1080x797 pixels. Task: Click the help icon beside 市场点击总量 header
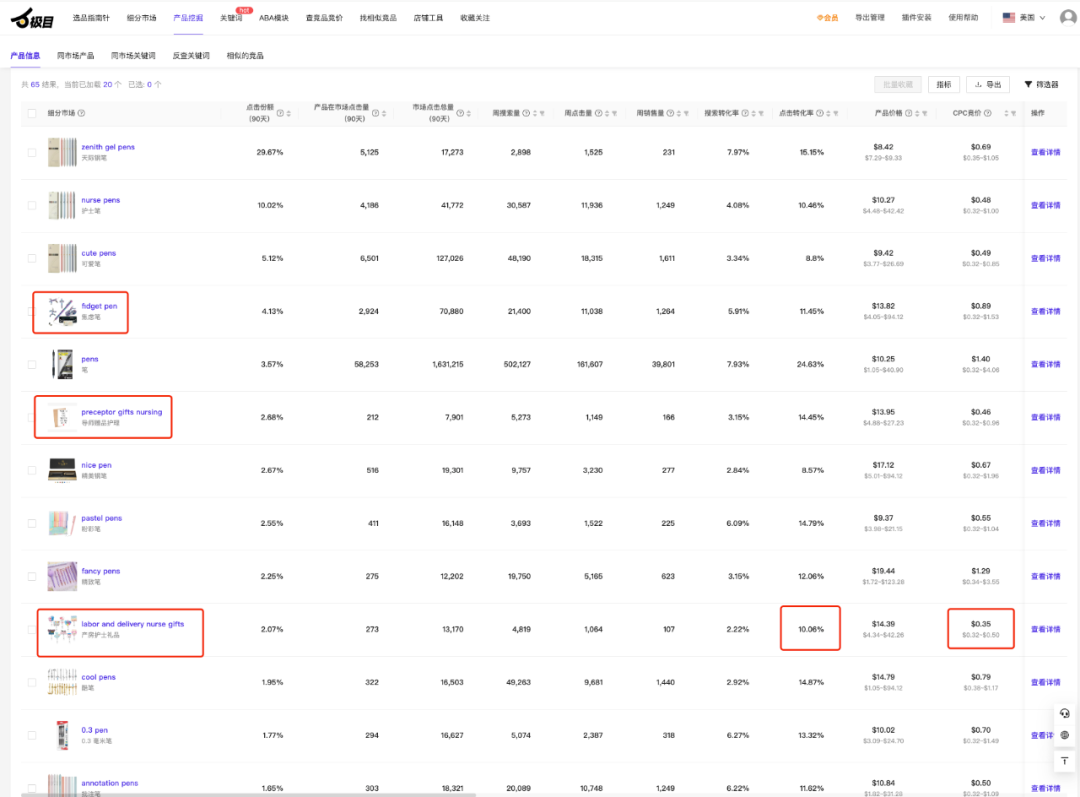(460, 113)
